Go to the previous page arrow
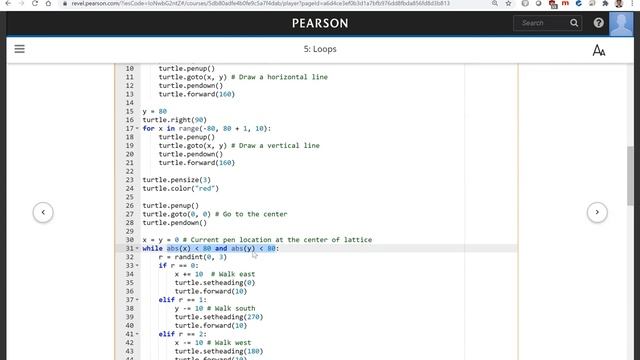 (43, 212)
